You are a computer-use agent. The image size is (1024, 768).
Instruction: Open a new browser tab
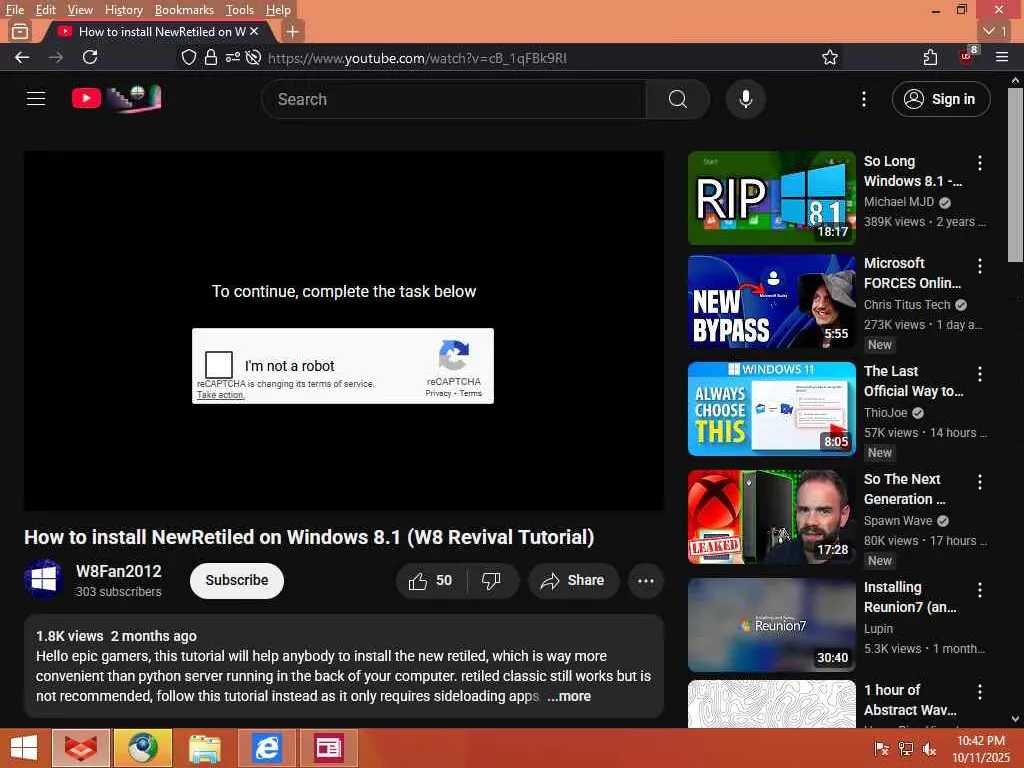[x=293, y=31]
